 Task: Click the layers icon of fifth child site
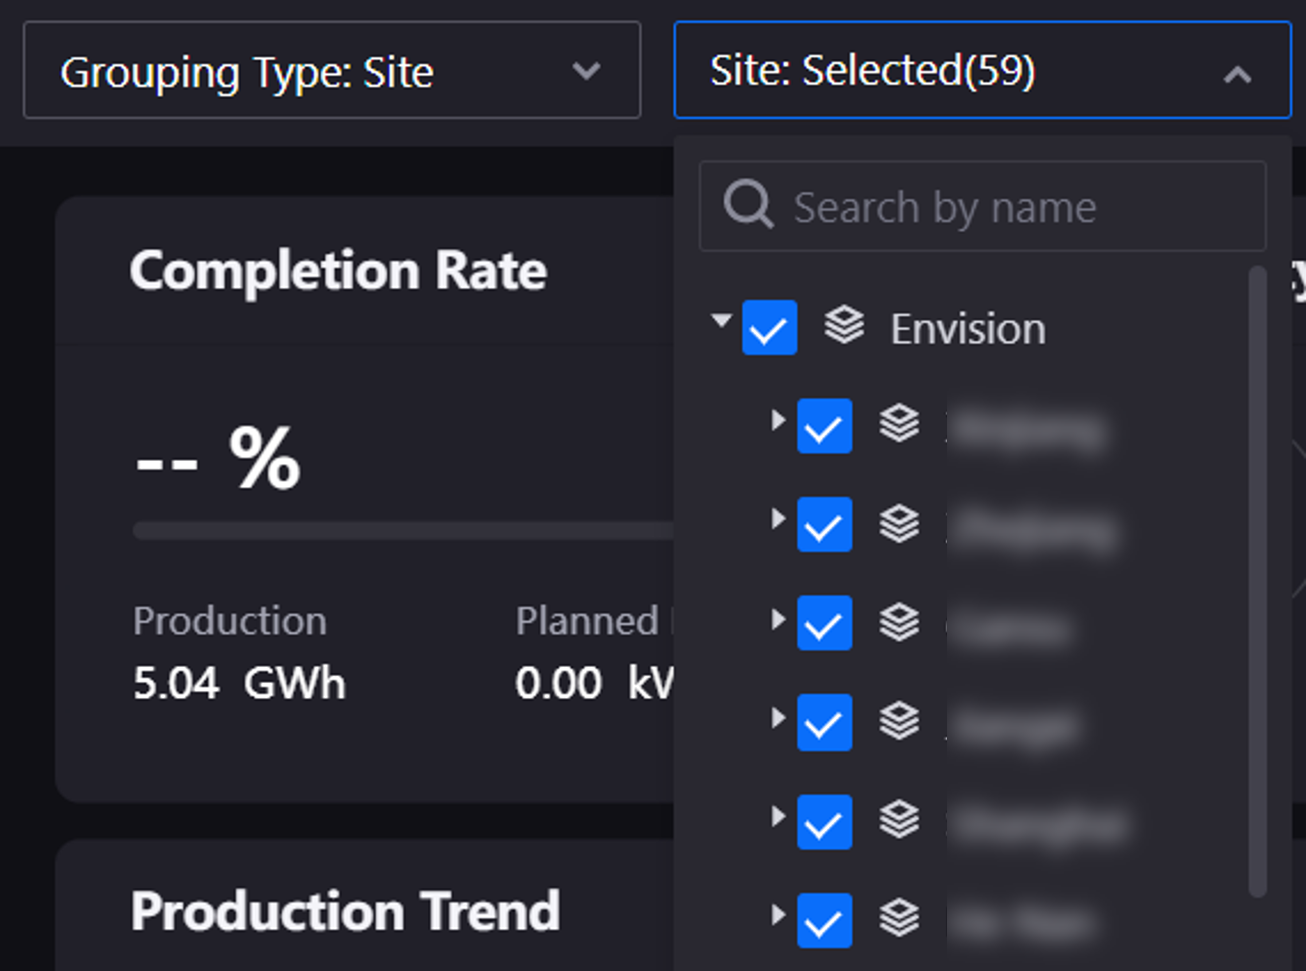(x=899, y=820)
